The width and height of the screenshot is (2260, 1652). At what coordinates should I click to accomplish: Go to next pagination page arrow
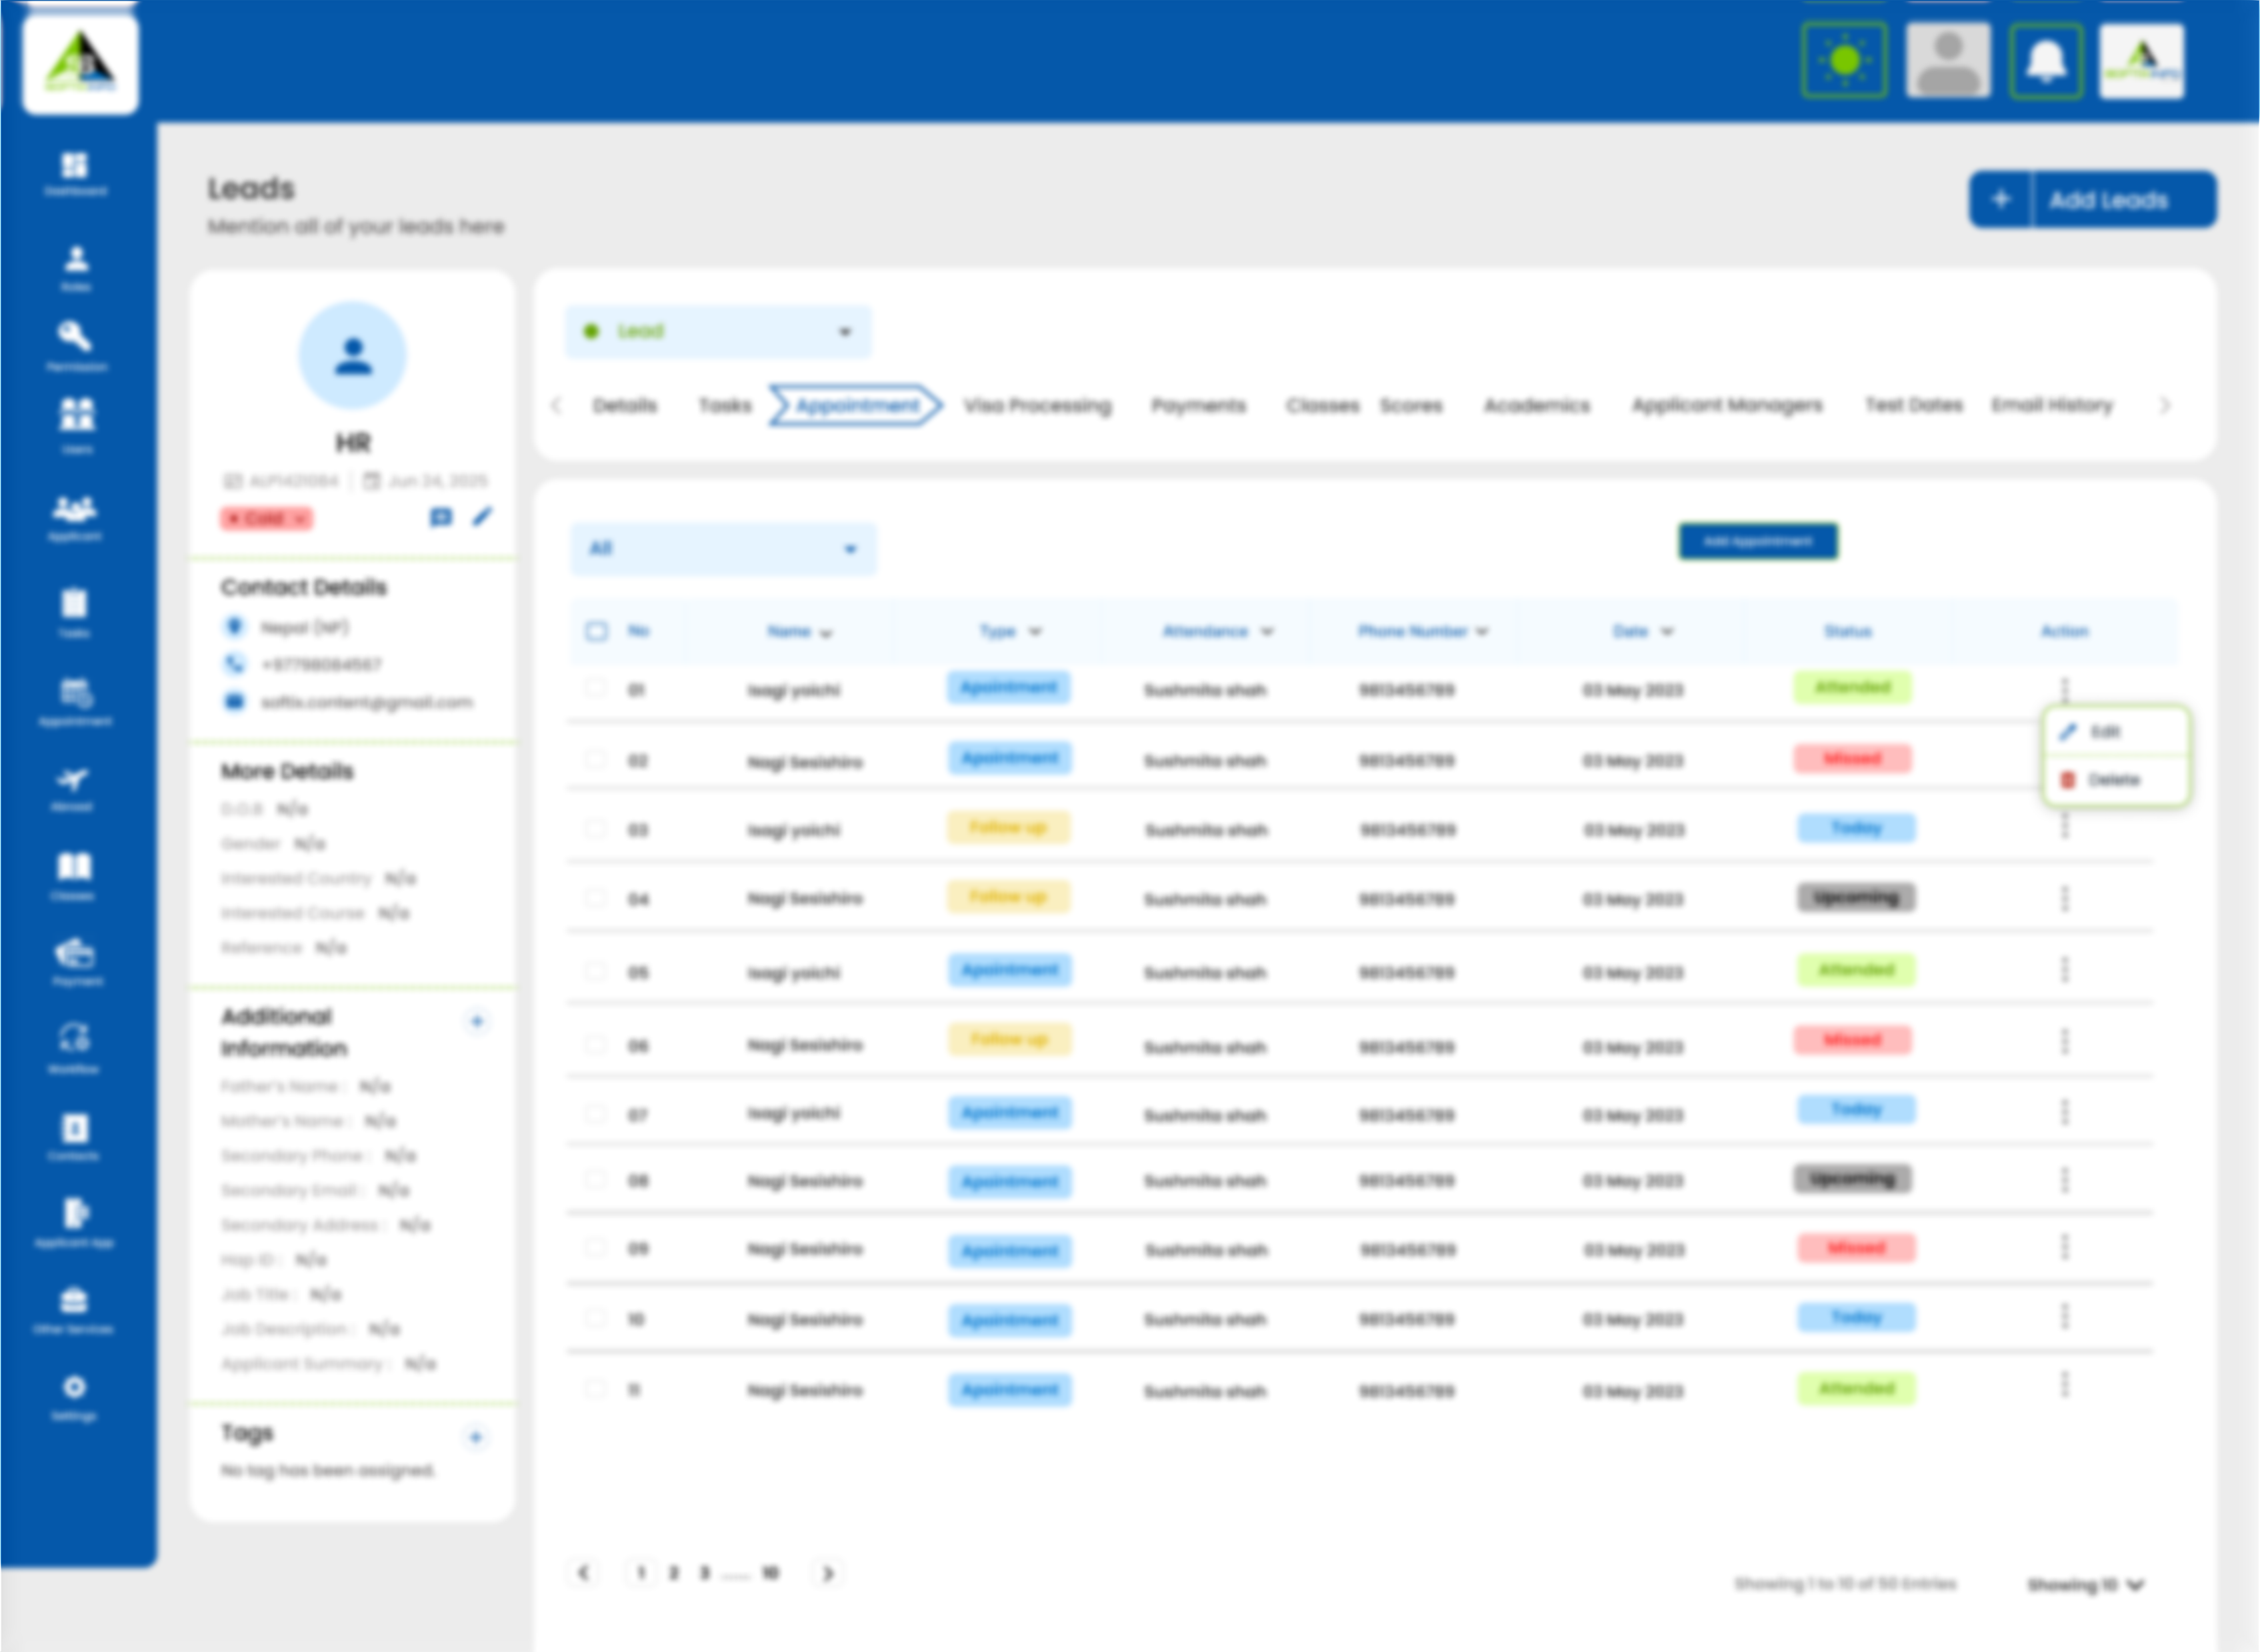(x=827, y=1573)
